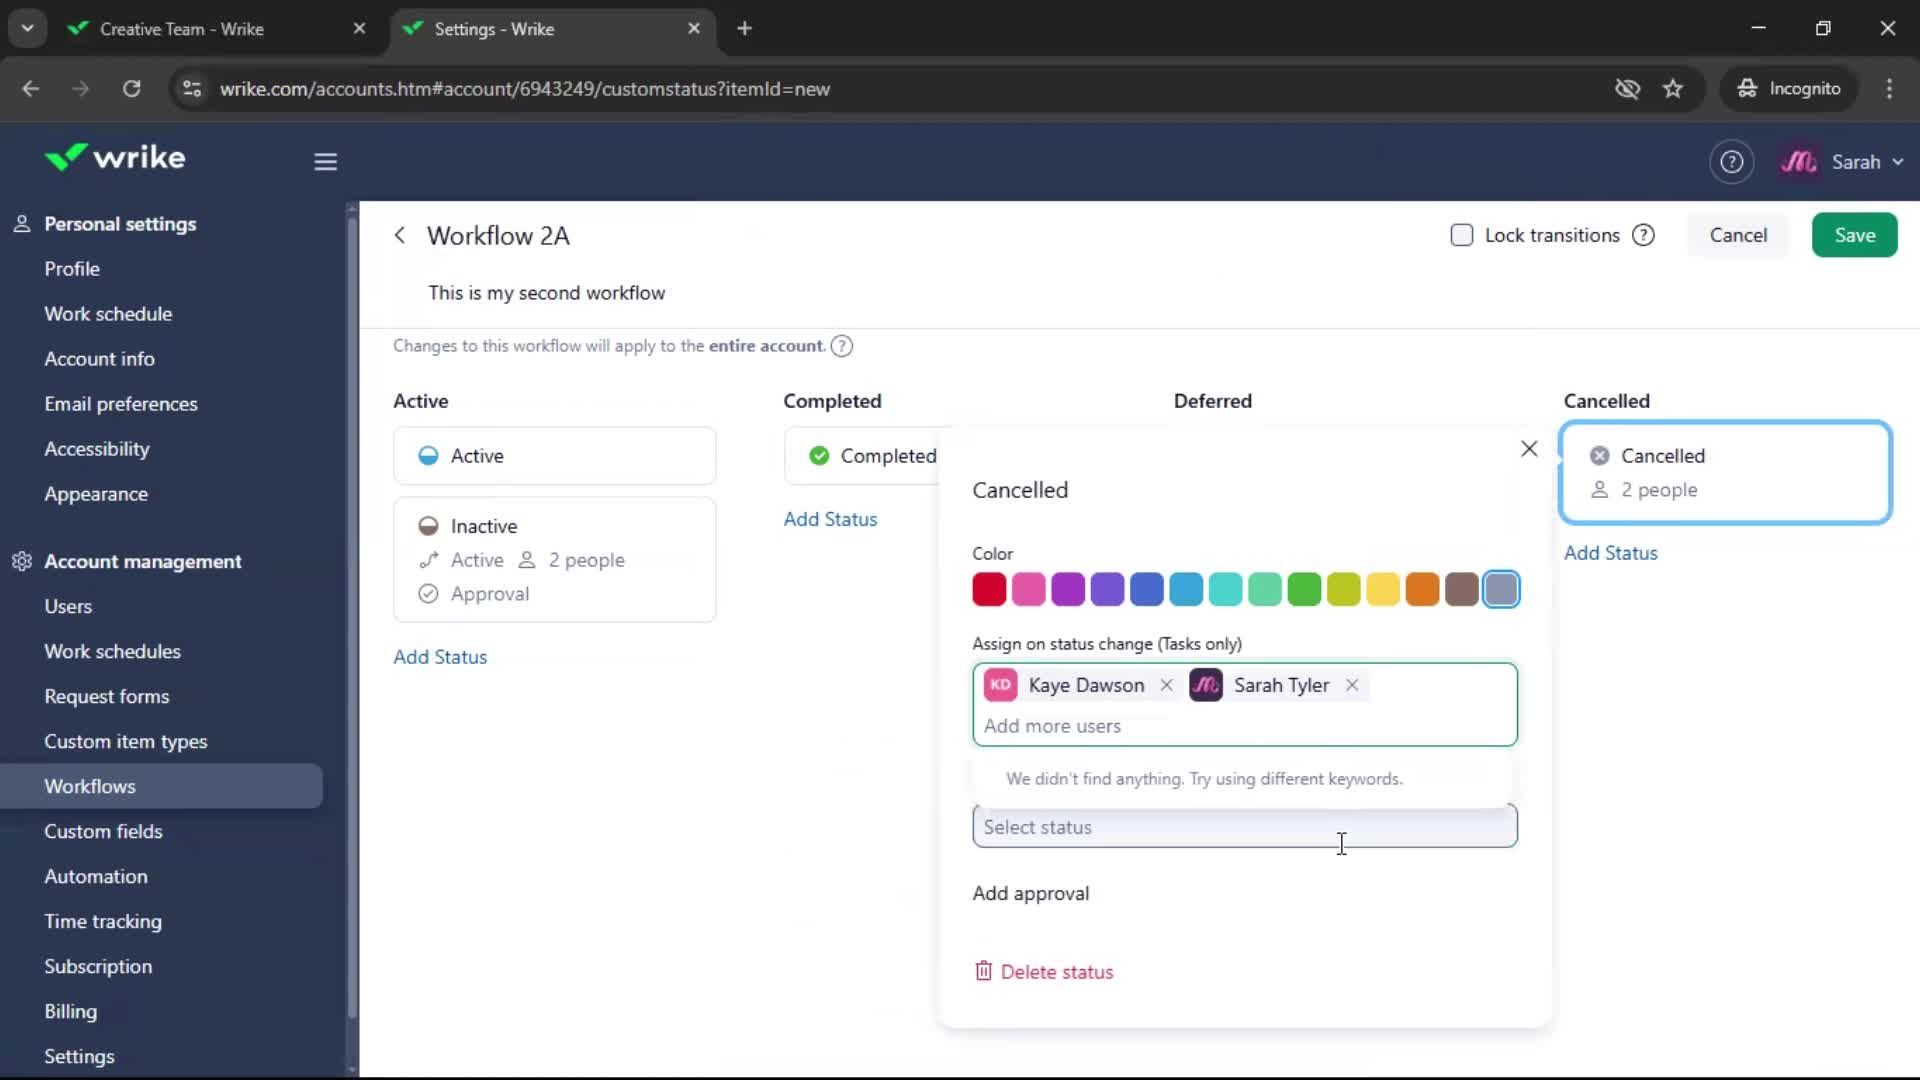This screenshot has height=1080, width=1920.
Task: Open Lock transitions help tooltip icon
Action: 1643,236
